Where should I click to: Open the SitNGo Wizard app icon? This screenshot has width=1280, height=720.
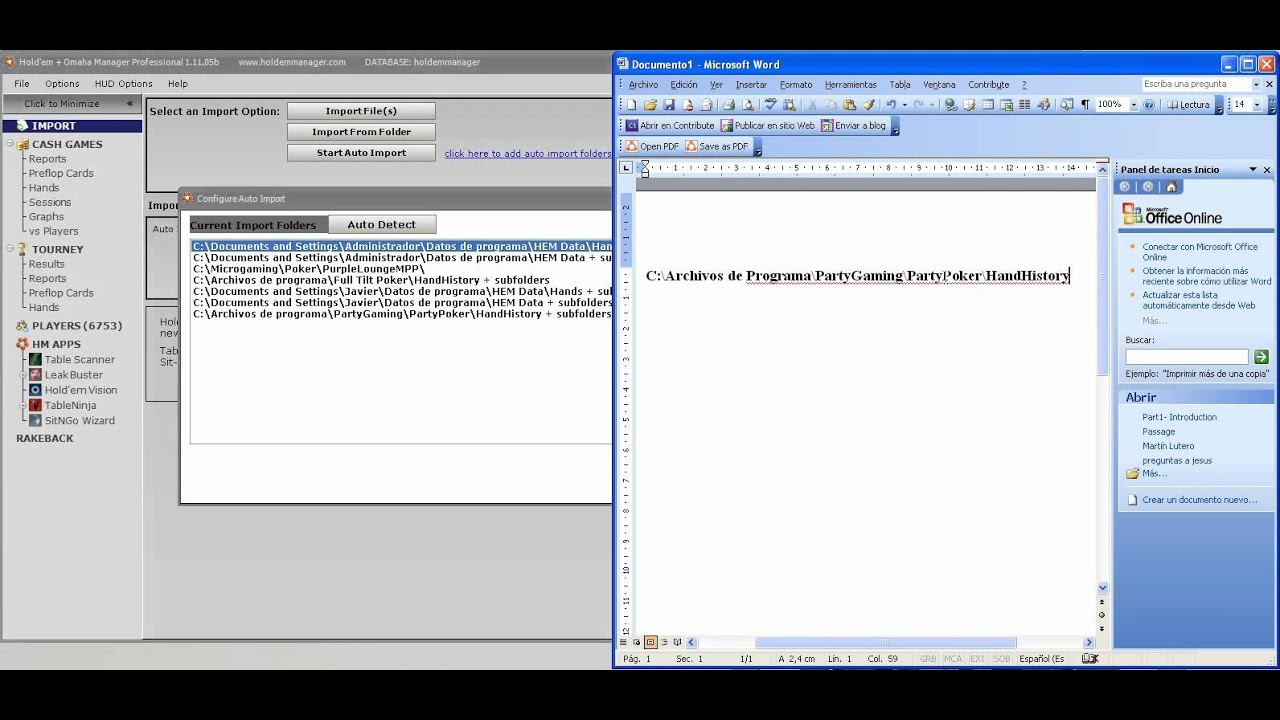click(x=35, y=421)
